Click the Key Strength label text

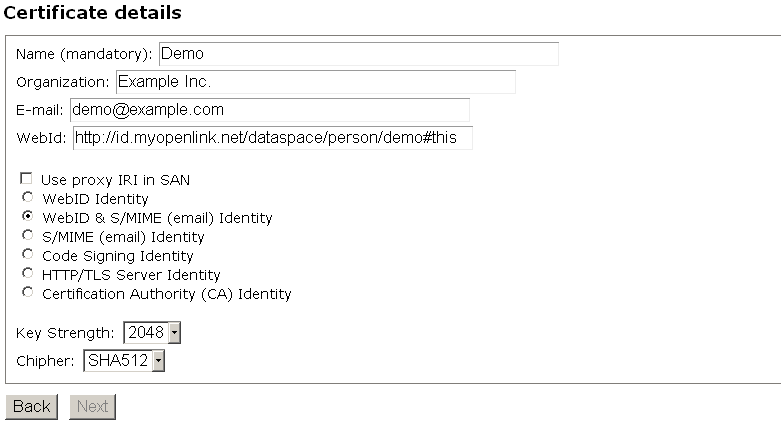(65, 333)
